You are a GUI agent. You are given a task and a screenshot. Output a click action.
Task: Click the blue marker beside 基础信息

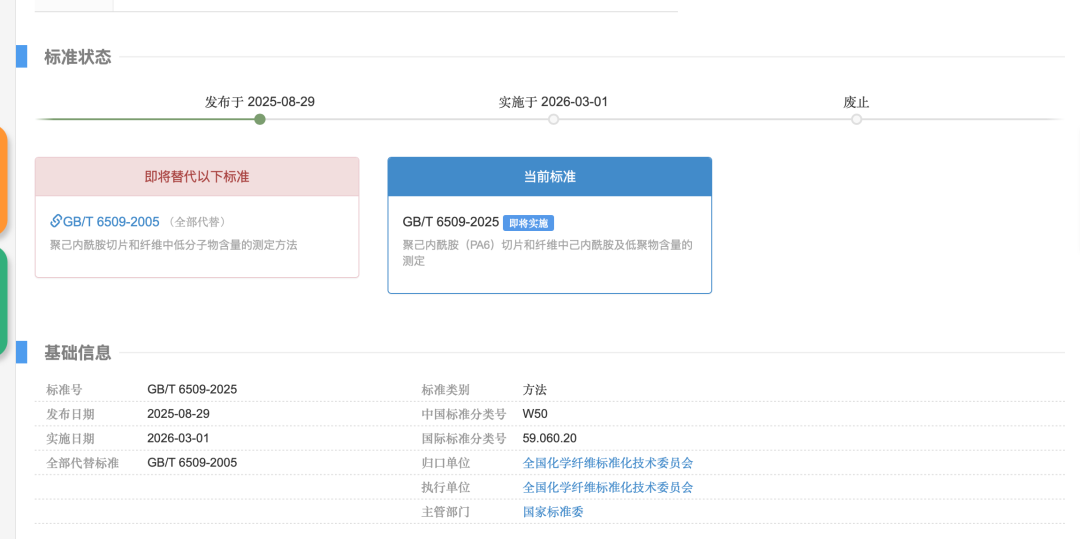pyautogui.click(x=21, y=352)
